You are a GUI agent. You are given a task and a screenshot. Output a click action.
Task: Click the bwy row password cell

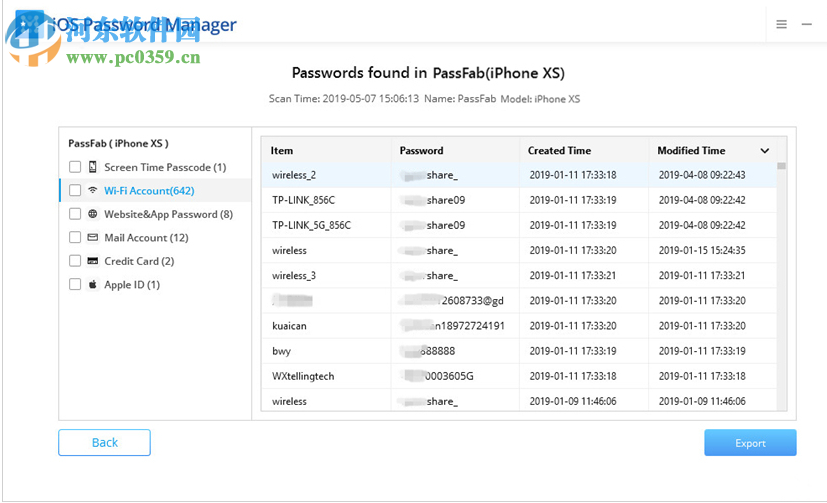point(427,351)
